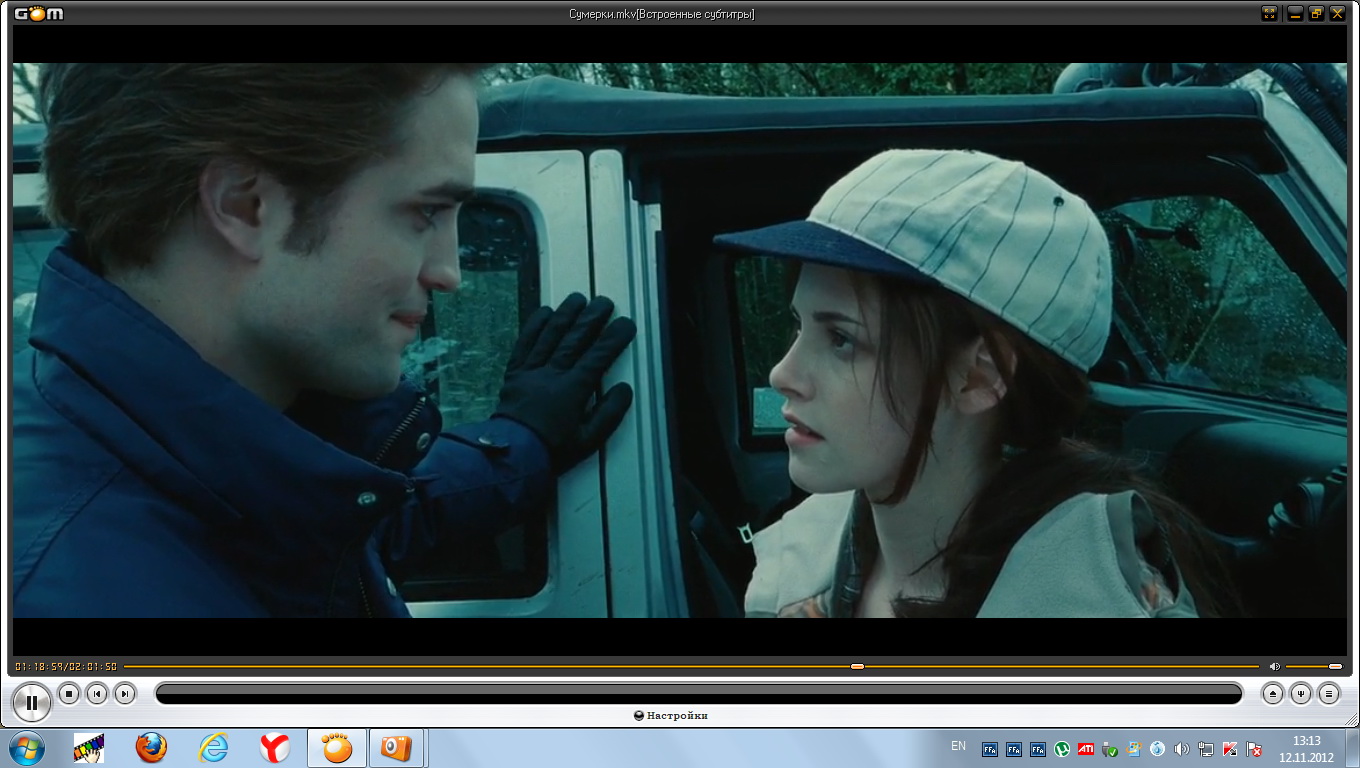Click the playback seek bar handle
1360x768 pixels.
coord(857,666)
